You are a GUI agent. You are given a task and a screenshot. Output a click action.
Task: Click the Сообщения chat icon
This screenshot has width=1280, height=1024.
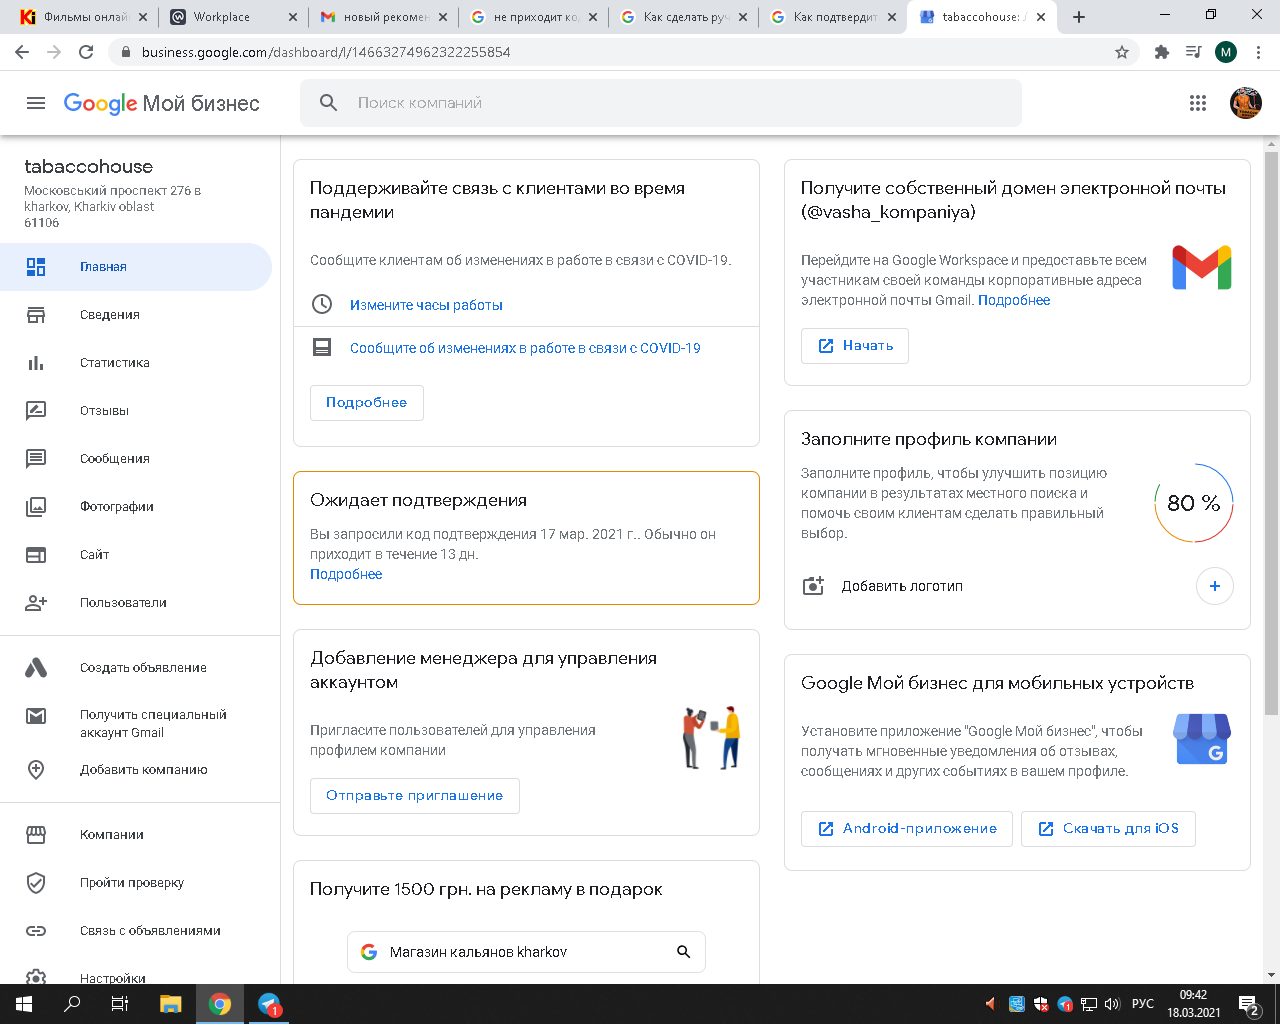(36, 459)
